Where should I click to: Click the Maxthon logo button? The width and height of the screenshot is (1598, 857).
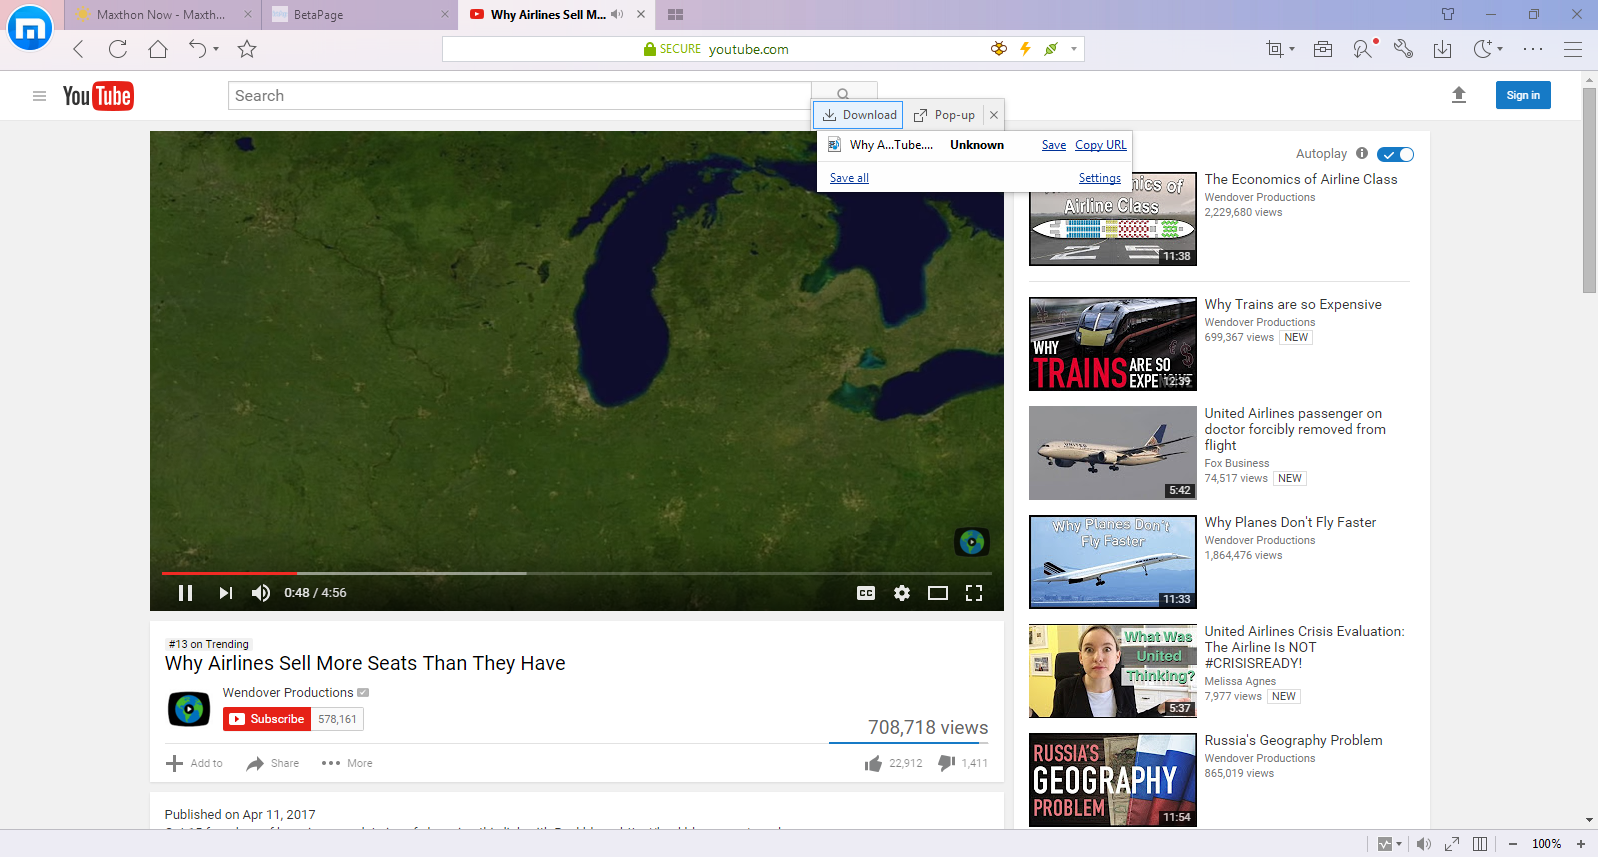[29, 29]
